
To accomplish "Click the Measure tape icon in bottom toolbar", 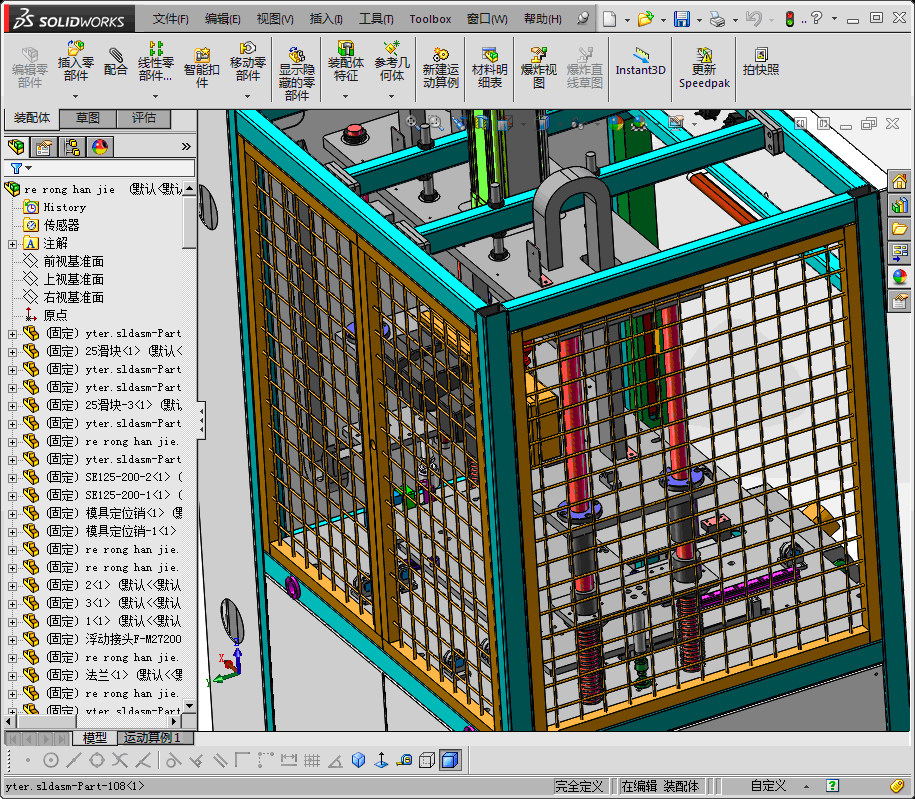I will click(404, 760).
